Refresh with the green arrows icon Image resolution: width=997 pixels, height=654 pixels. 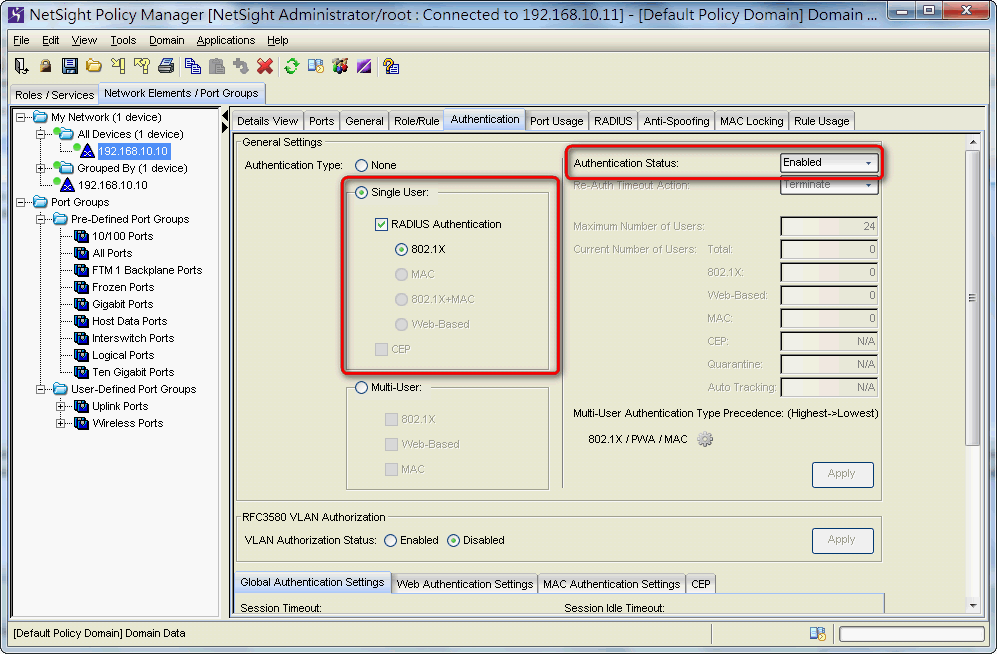point(292,66)
